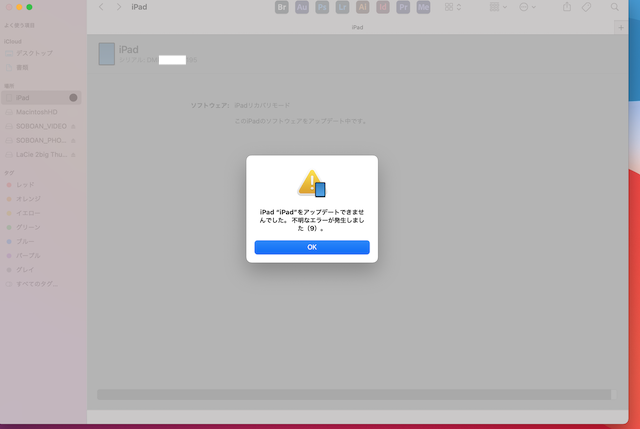Open SOBOAN_PHO... volume

(41, 140)
